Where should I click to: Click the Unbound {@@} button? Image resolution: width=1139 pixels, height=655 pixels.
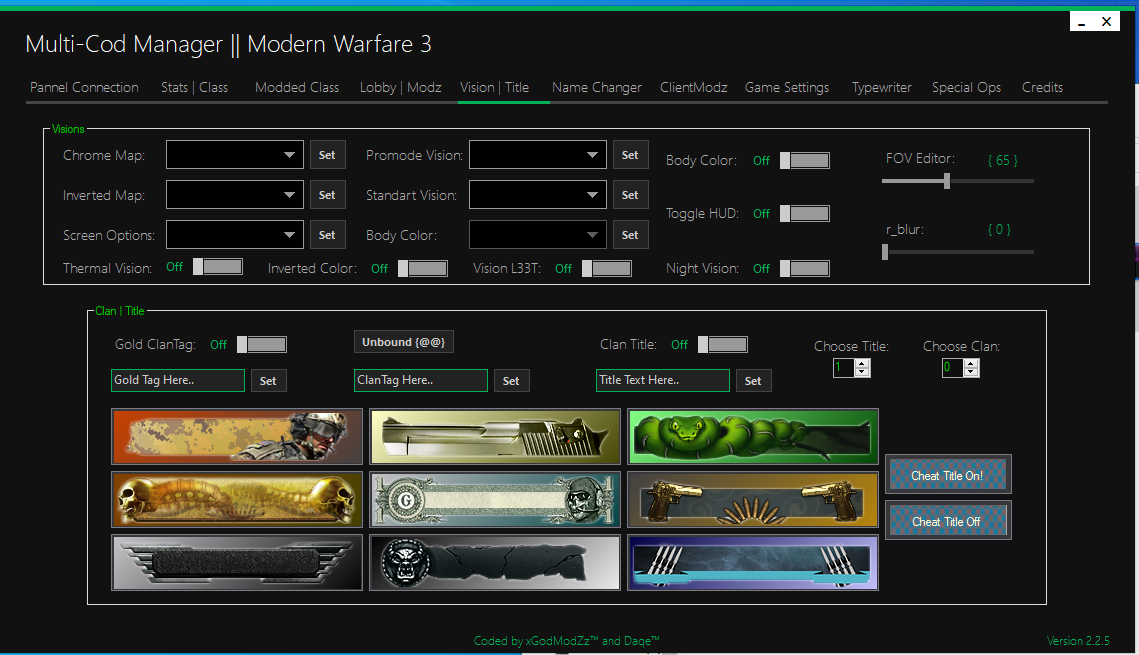[403, 341]
